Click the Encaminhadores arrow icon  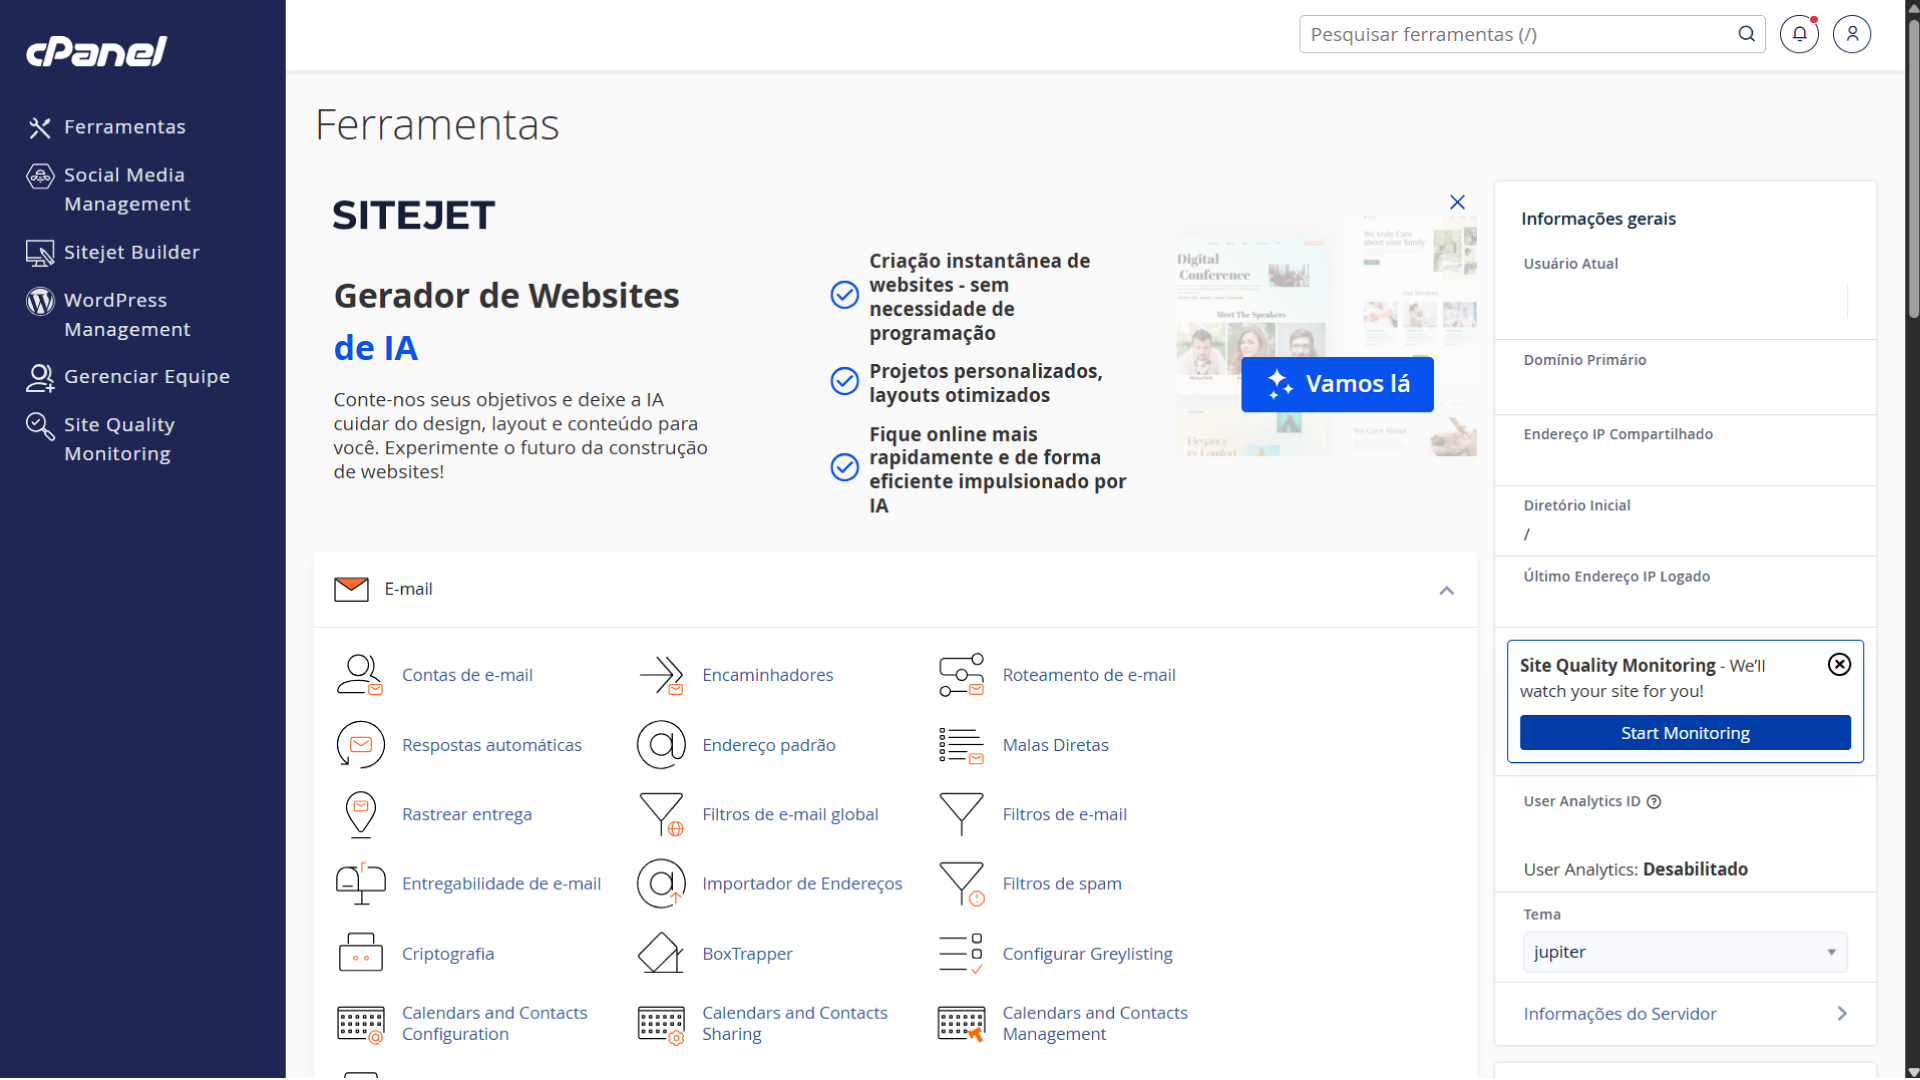point(661,675)
